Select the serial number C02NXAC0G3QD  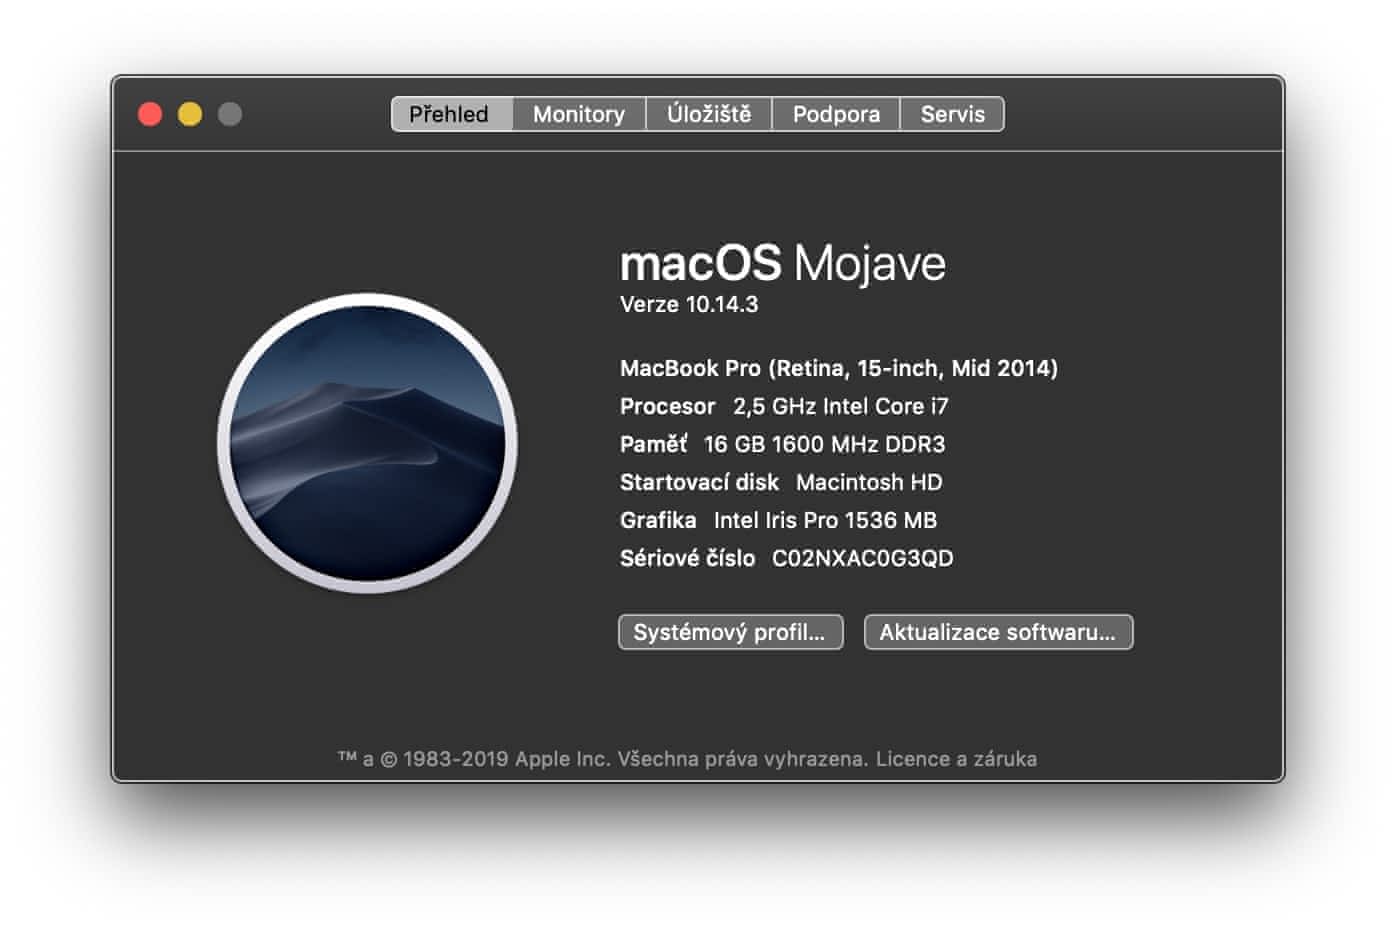click(x=862, y=558)
